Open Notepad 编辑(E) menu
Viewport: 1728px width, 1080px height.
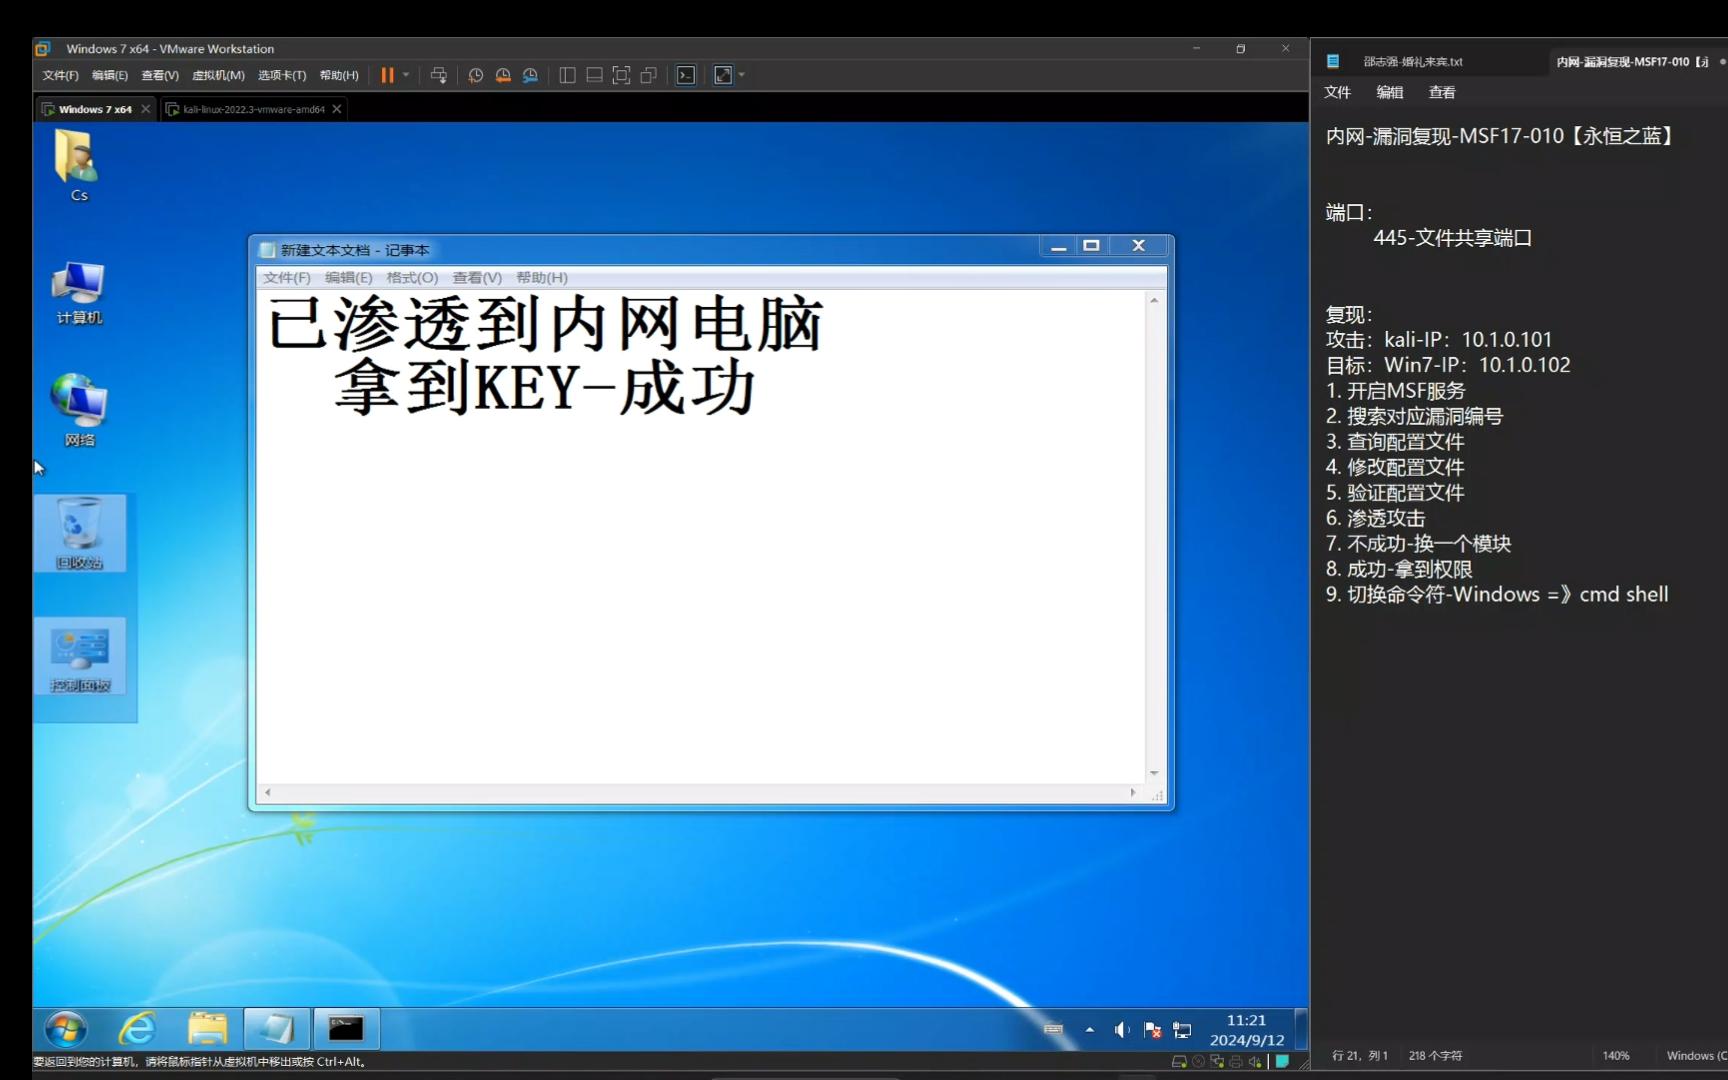pyautogui.click(x=348, y=277)
